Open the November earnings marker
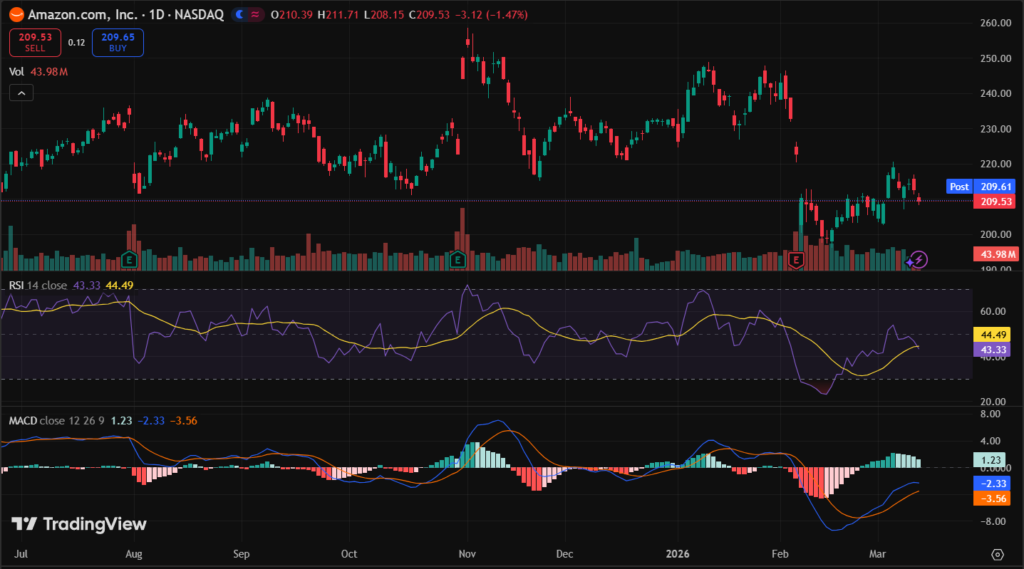1024x569 pixels. (460, 260)
